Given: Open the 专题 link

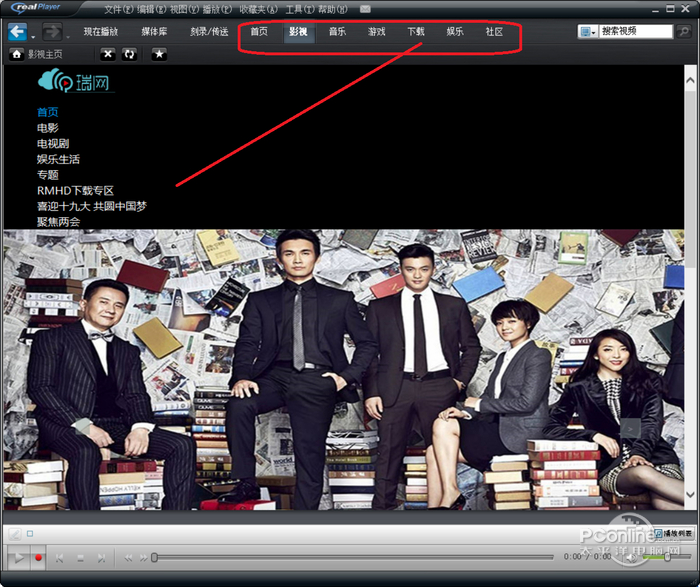Looking at the screenshot, I should pyautogui.click(x=47, y=175).
